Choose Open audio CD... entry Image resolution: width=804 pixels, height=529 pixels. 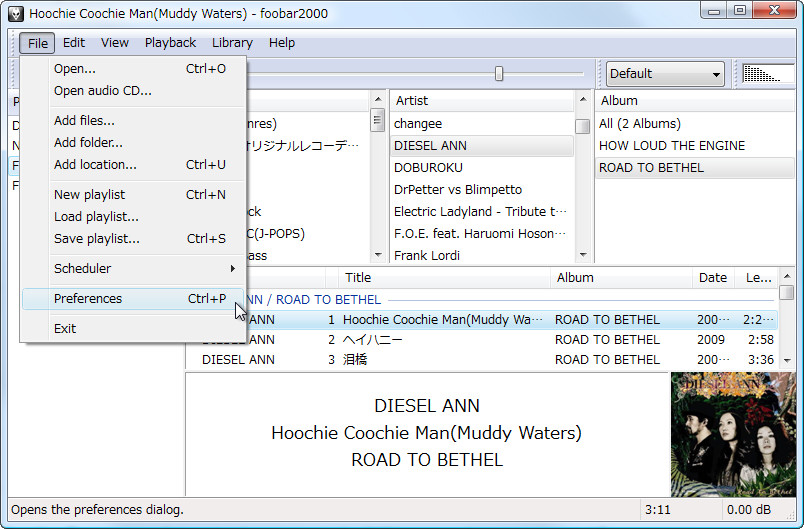pos(133,91)
